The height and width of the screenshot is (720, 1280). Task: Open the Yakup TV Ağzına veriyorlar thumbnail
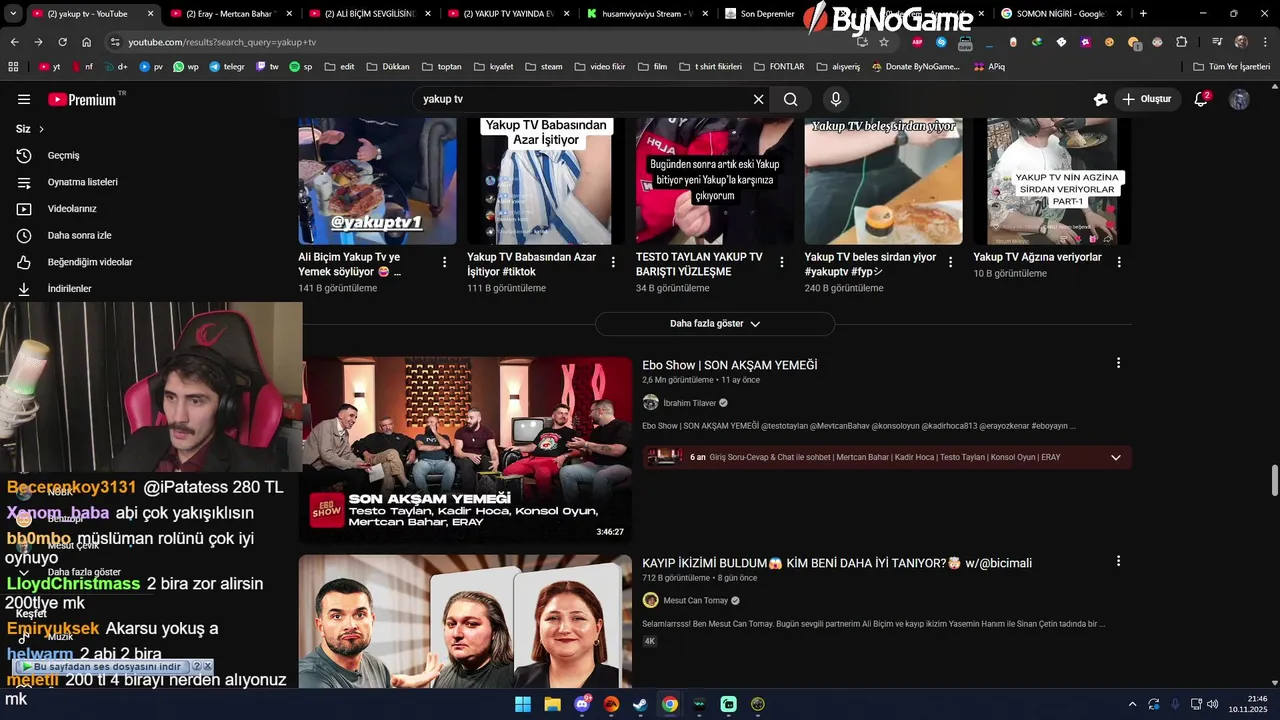(x=1052, y=181)
